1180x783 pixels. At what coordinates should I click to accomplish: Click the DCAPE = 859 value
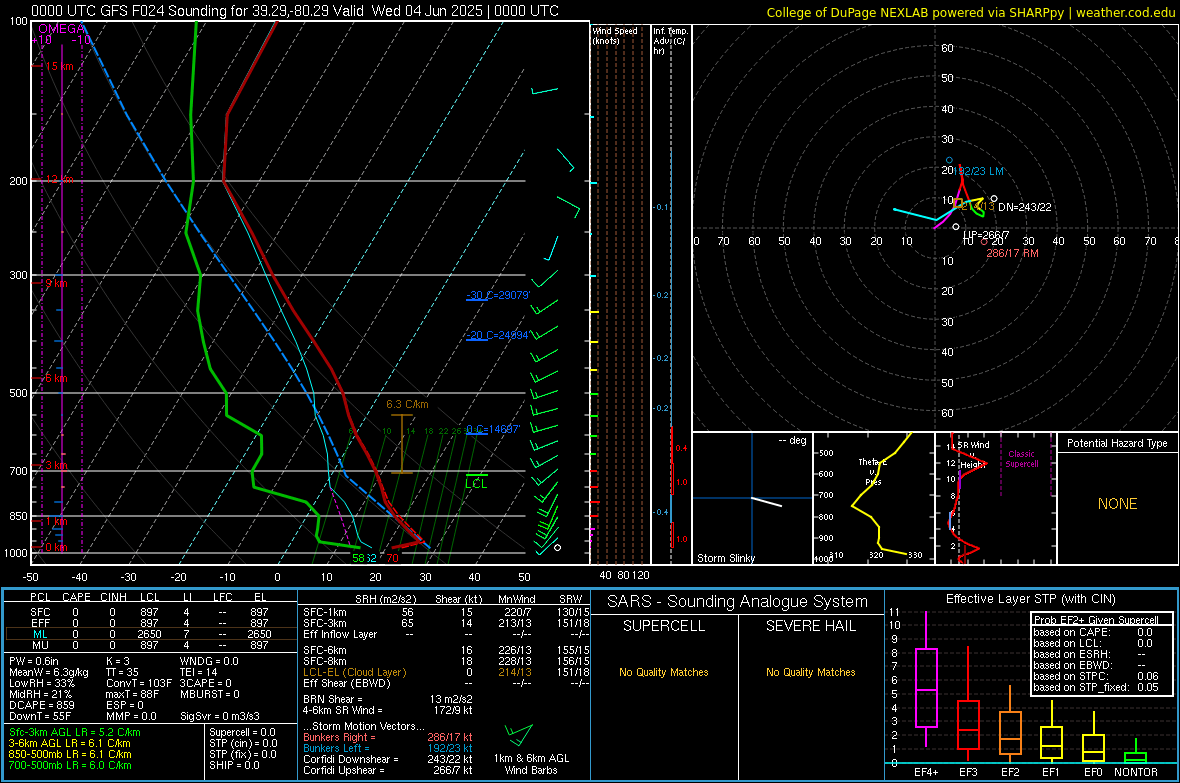41,705
